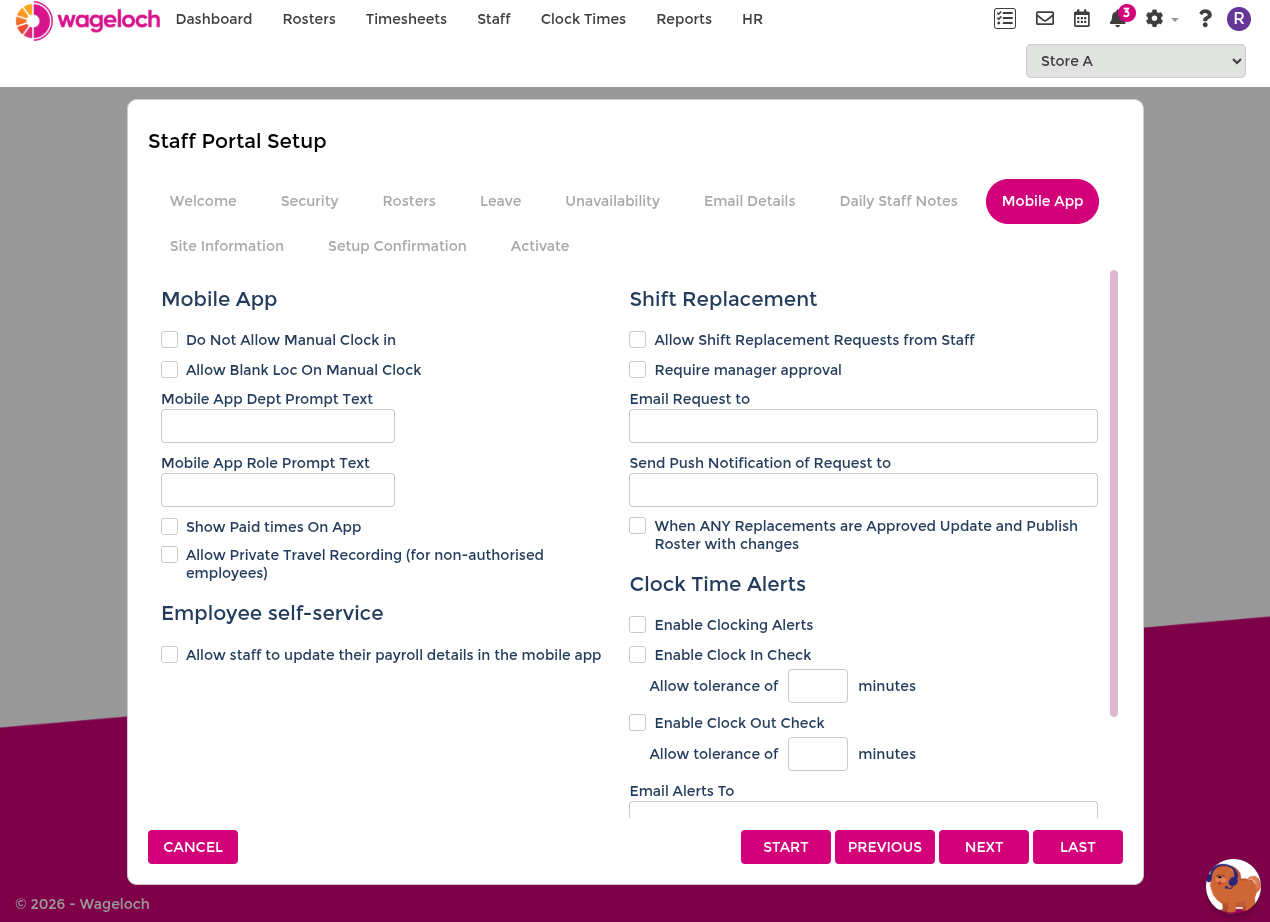
Task: Enable Allow Shift Replacement Requests from Staff
Action: [x=638, y=340]
